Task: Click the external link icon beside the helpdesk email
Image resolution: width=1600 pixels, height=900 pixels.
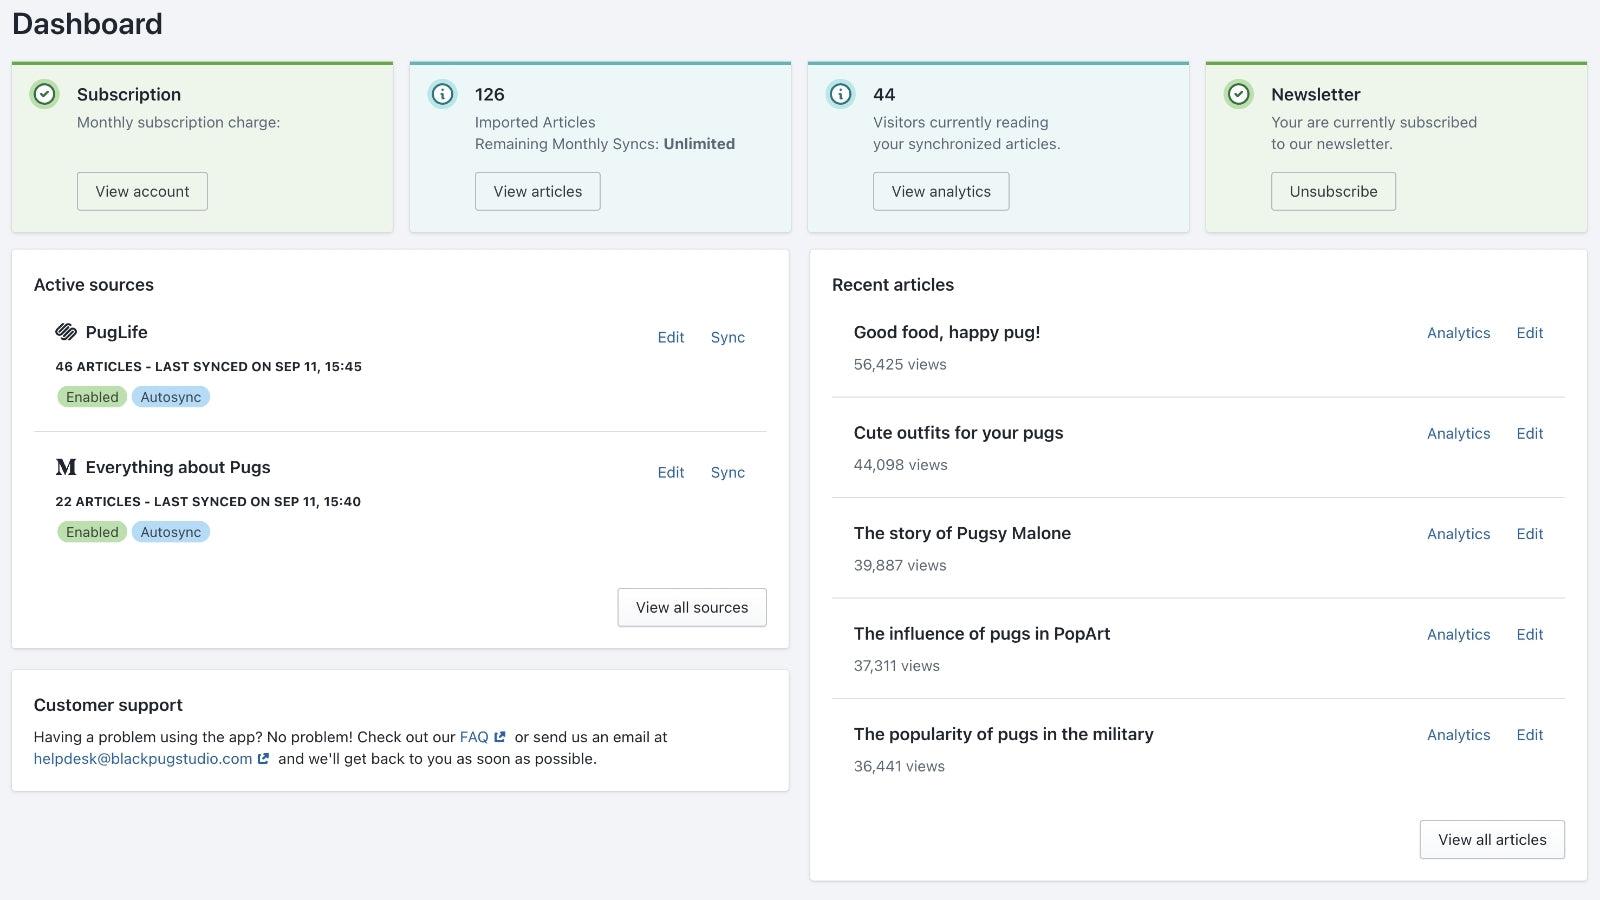Action: tap(262, 759)
